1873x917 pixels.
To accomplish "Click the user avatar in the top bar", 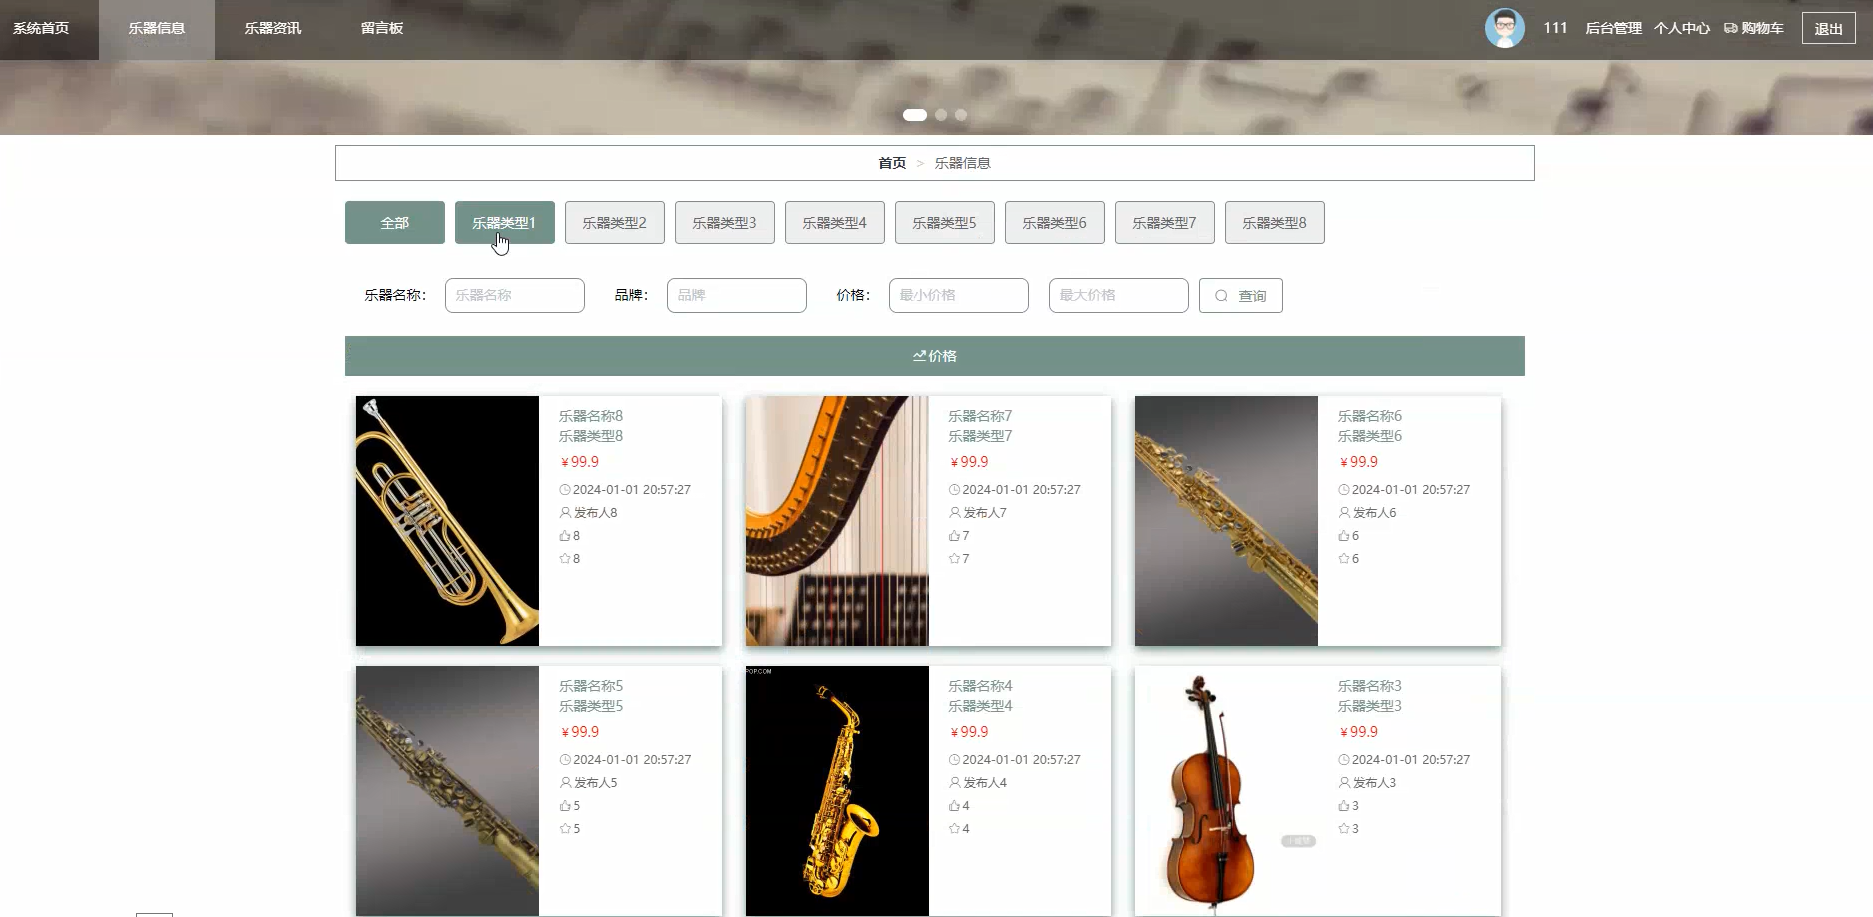I will 1504,28.
